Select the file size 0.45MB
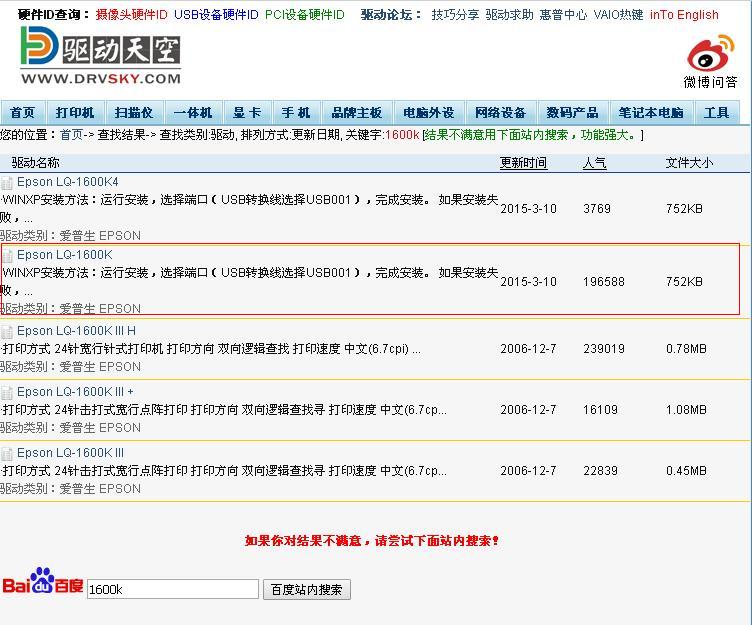 pos(686,471)
